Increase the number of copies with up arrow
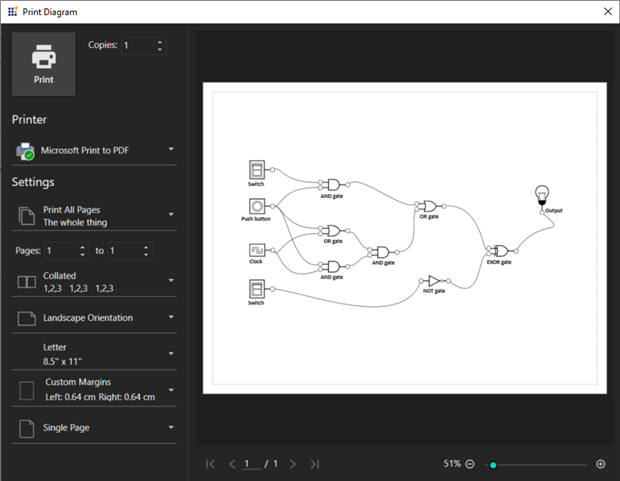Screen dimensions: 620x481 [x=160, y=42]
